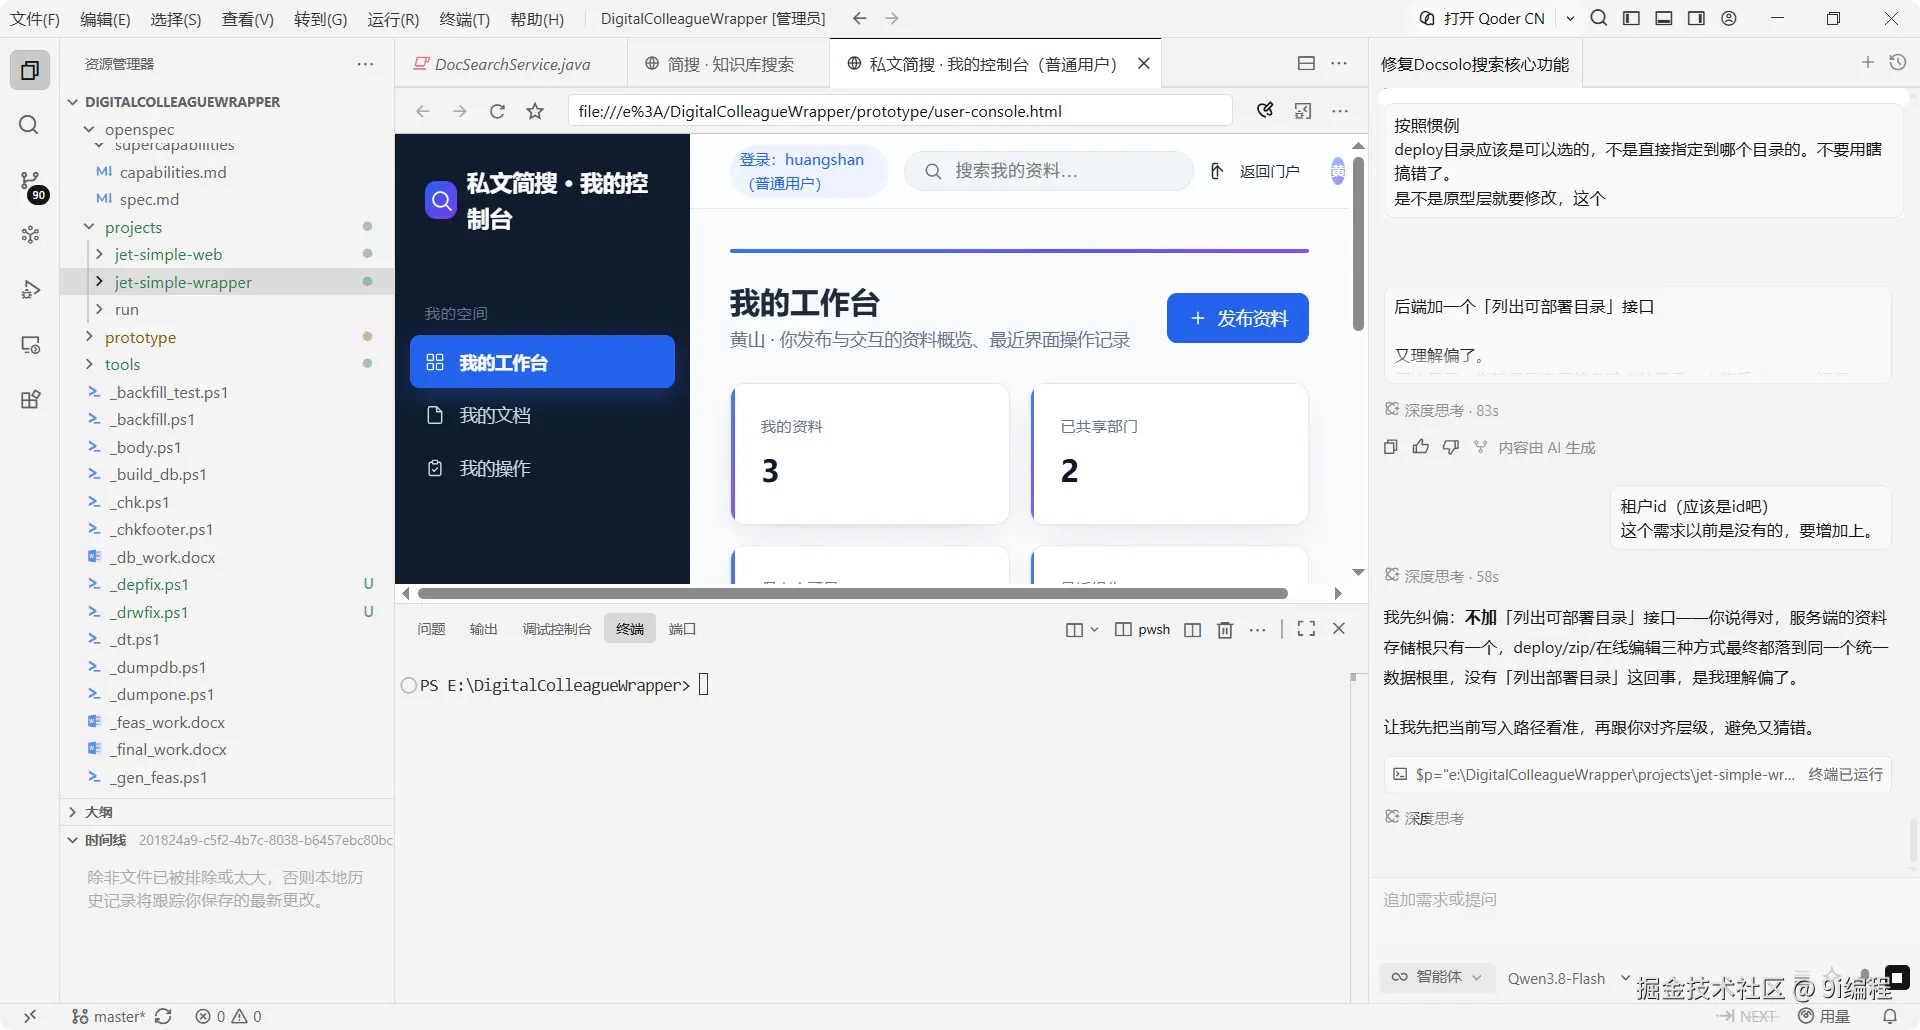1920x1030 pixels.
Task: Dislike the AI response with thumbs down
Action: coord(1451,447)
